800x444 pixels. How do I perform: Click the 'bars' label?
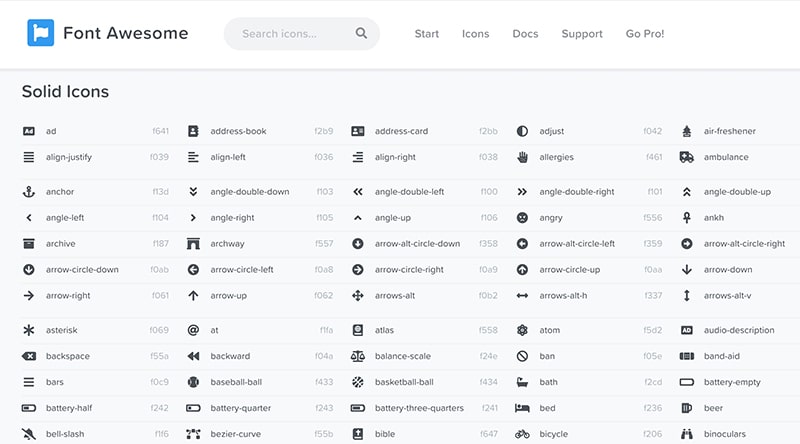point(55,382)
